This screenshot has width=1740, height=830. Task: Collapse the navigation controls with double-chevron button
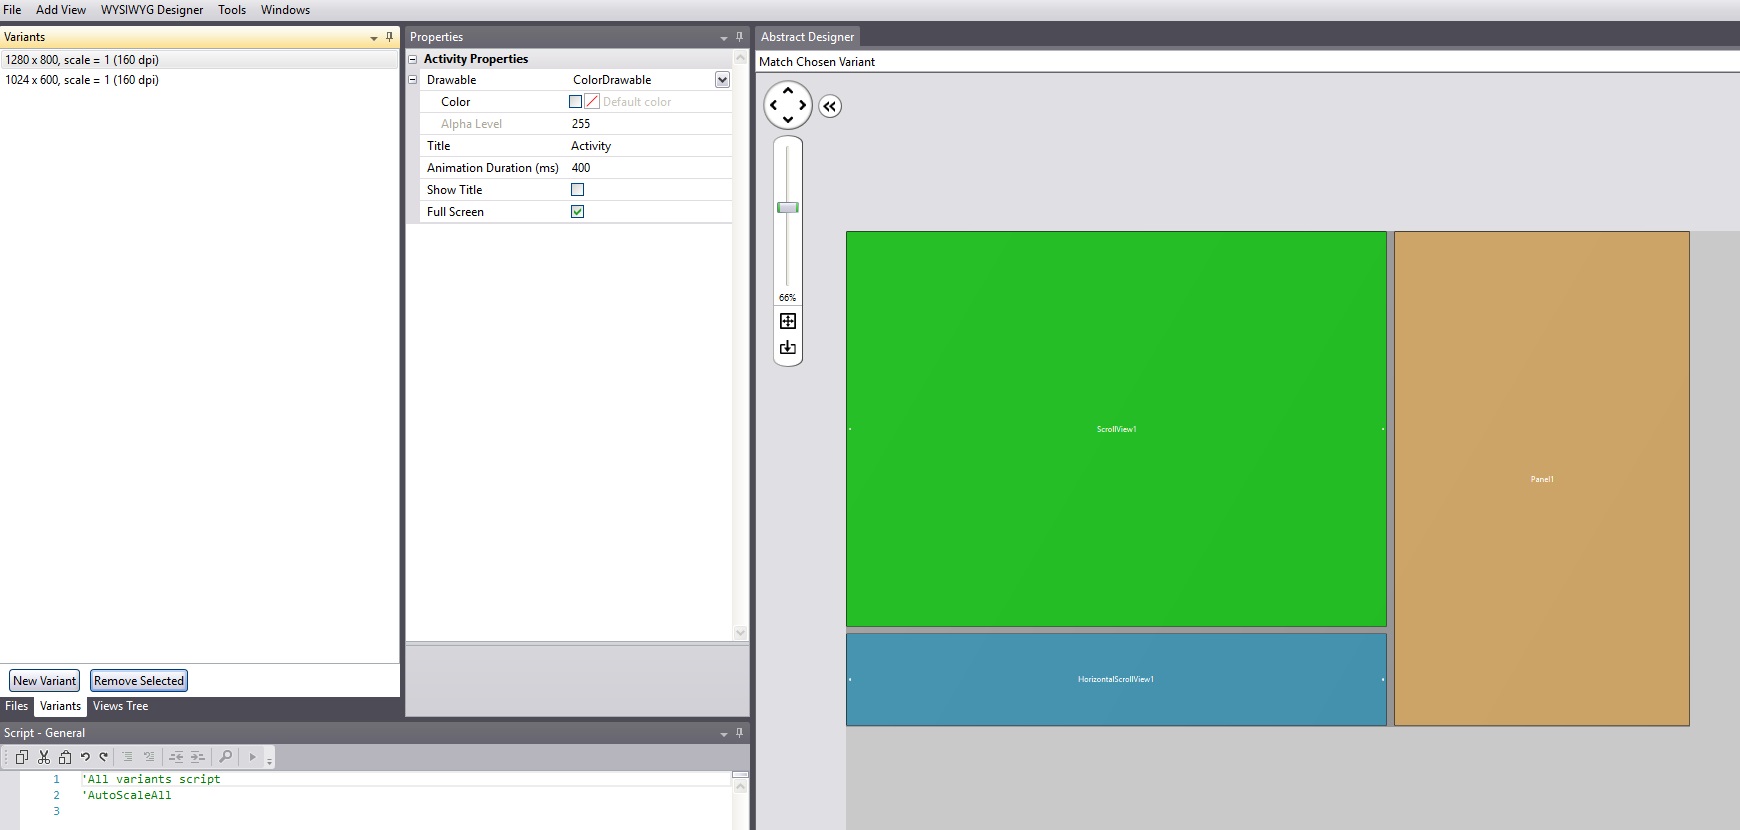830,106
